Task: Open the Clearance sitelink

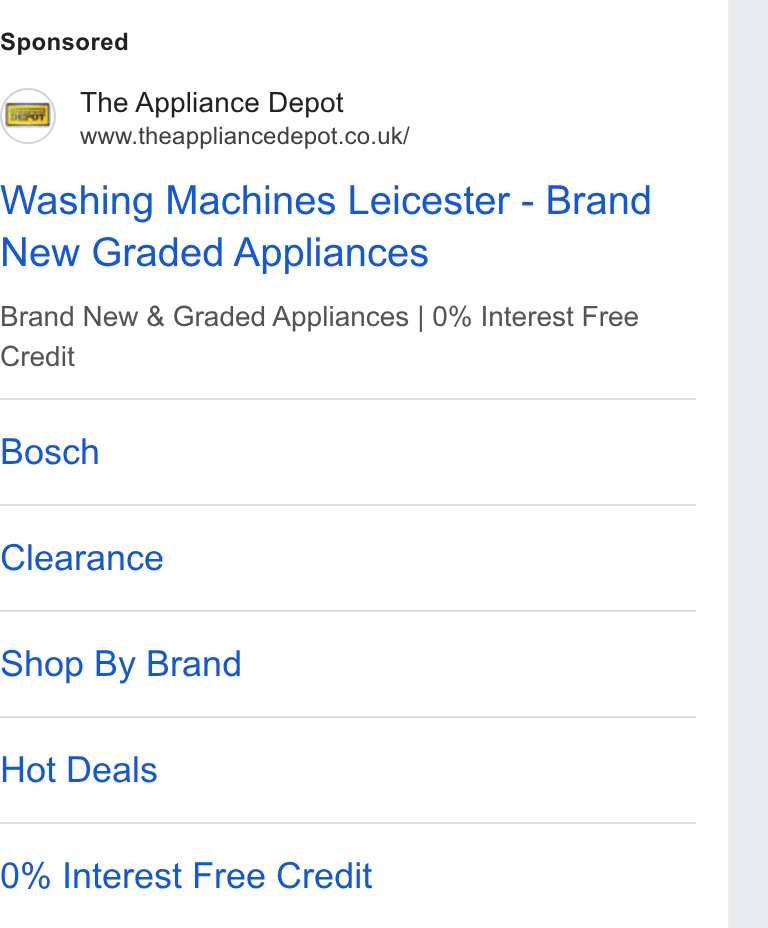Action: coord(82,558)
